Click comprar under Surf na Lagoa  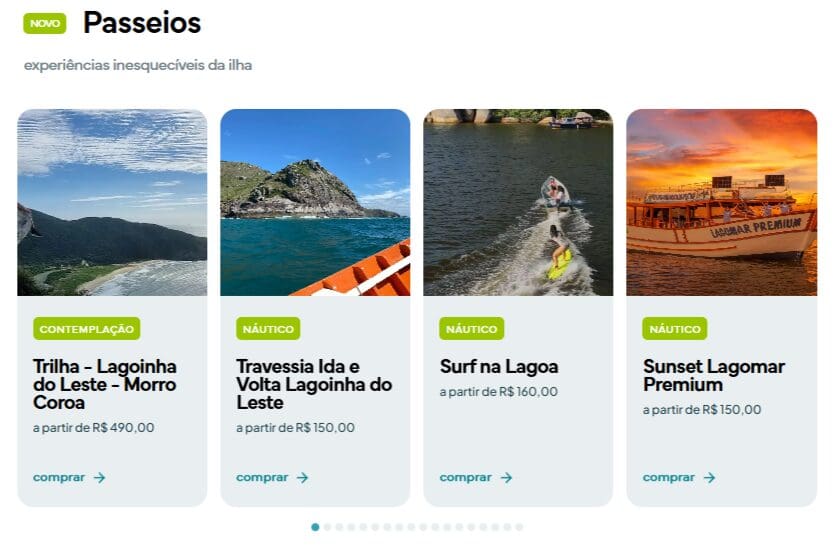tap(466, 478)
